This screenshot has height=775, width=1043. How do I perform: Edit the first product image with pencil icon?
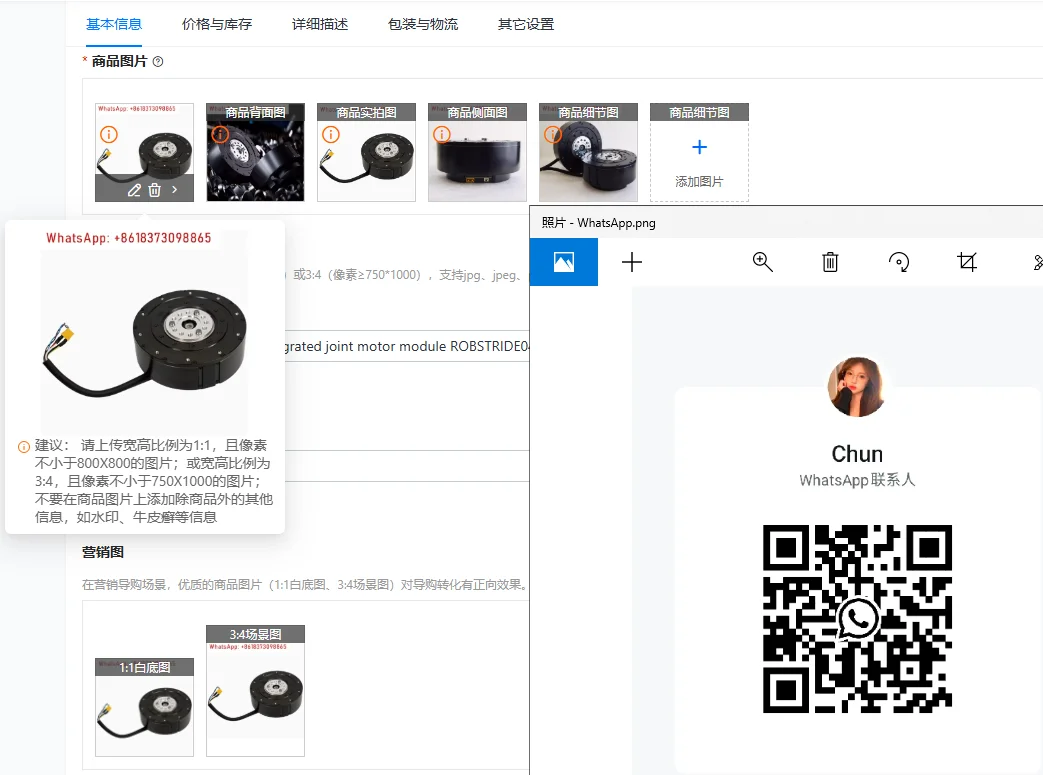[x=134, y=190]
